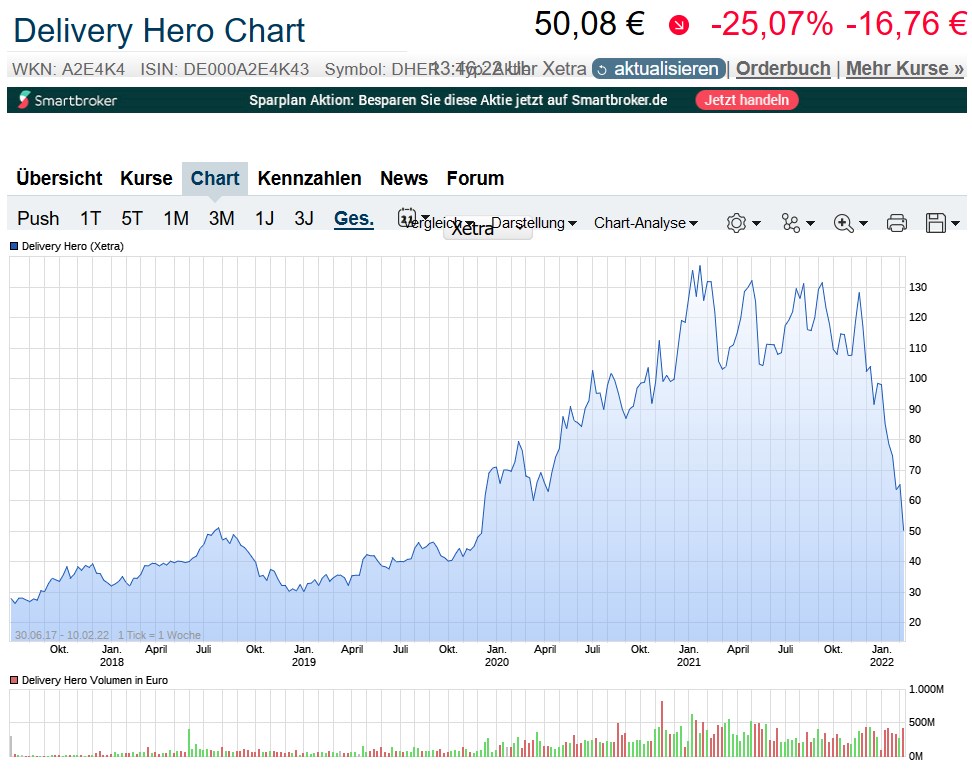Click the current price 50,08 €

(590, 24)
